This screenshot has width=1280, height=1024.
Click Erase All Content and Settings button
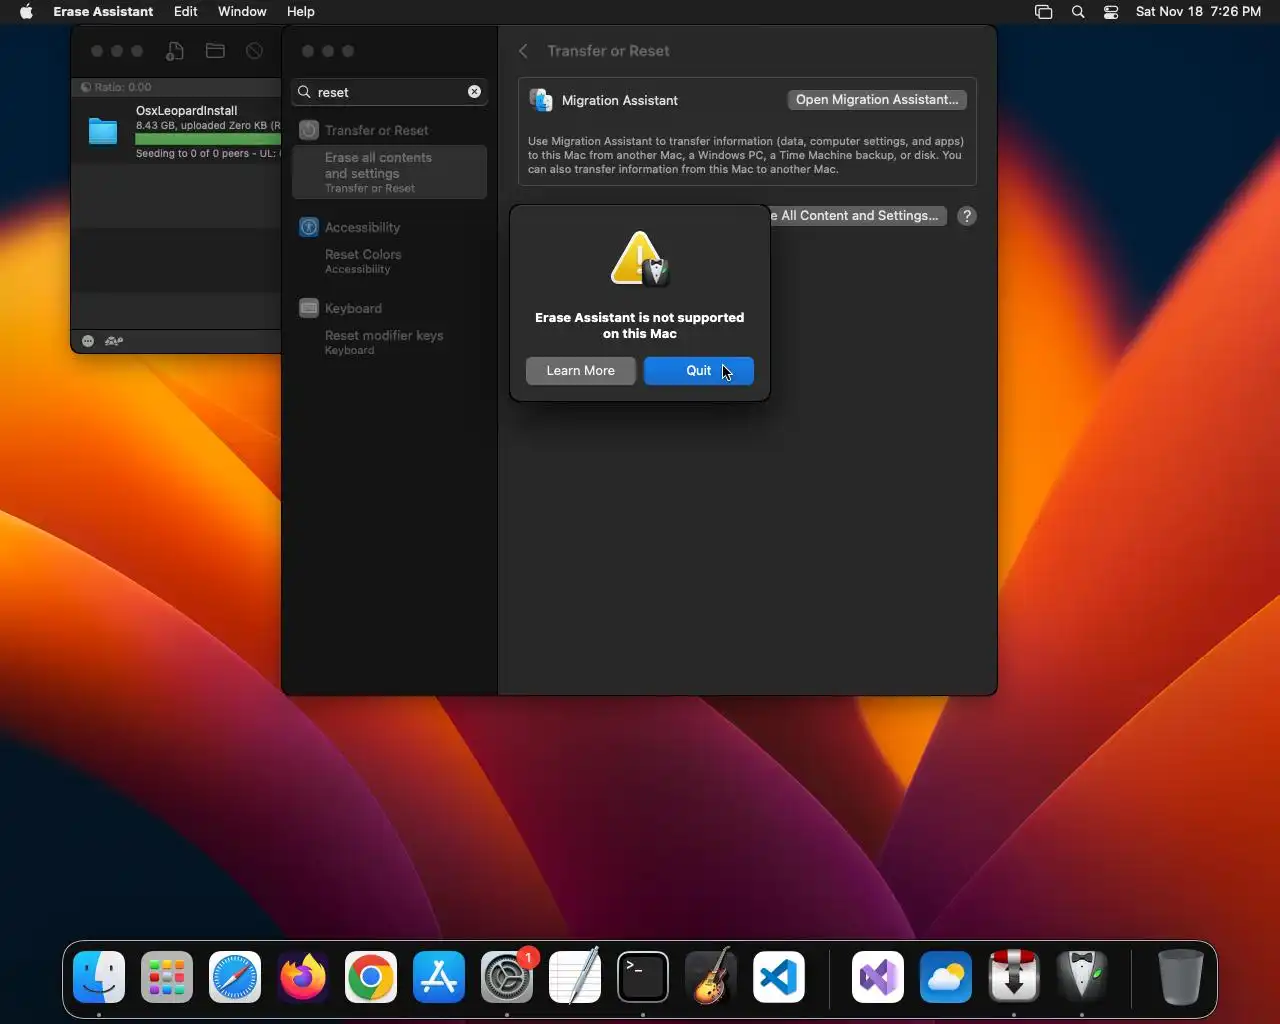(x=857, y=216)
